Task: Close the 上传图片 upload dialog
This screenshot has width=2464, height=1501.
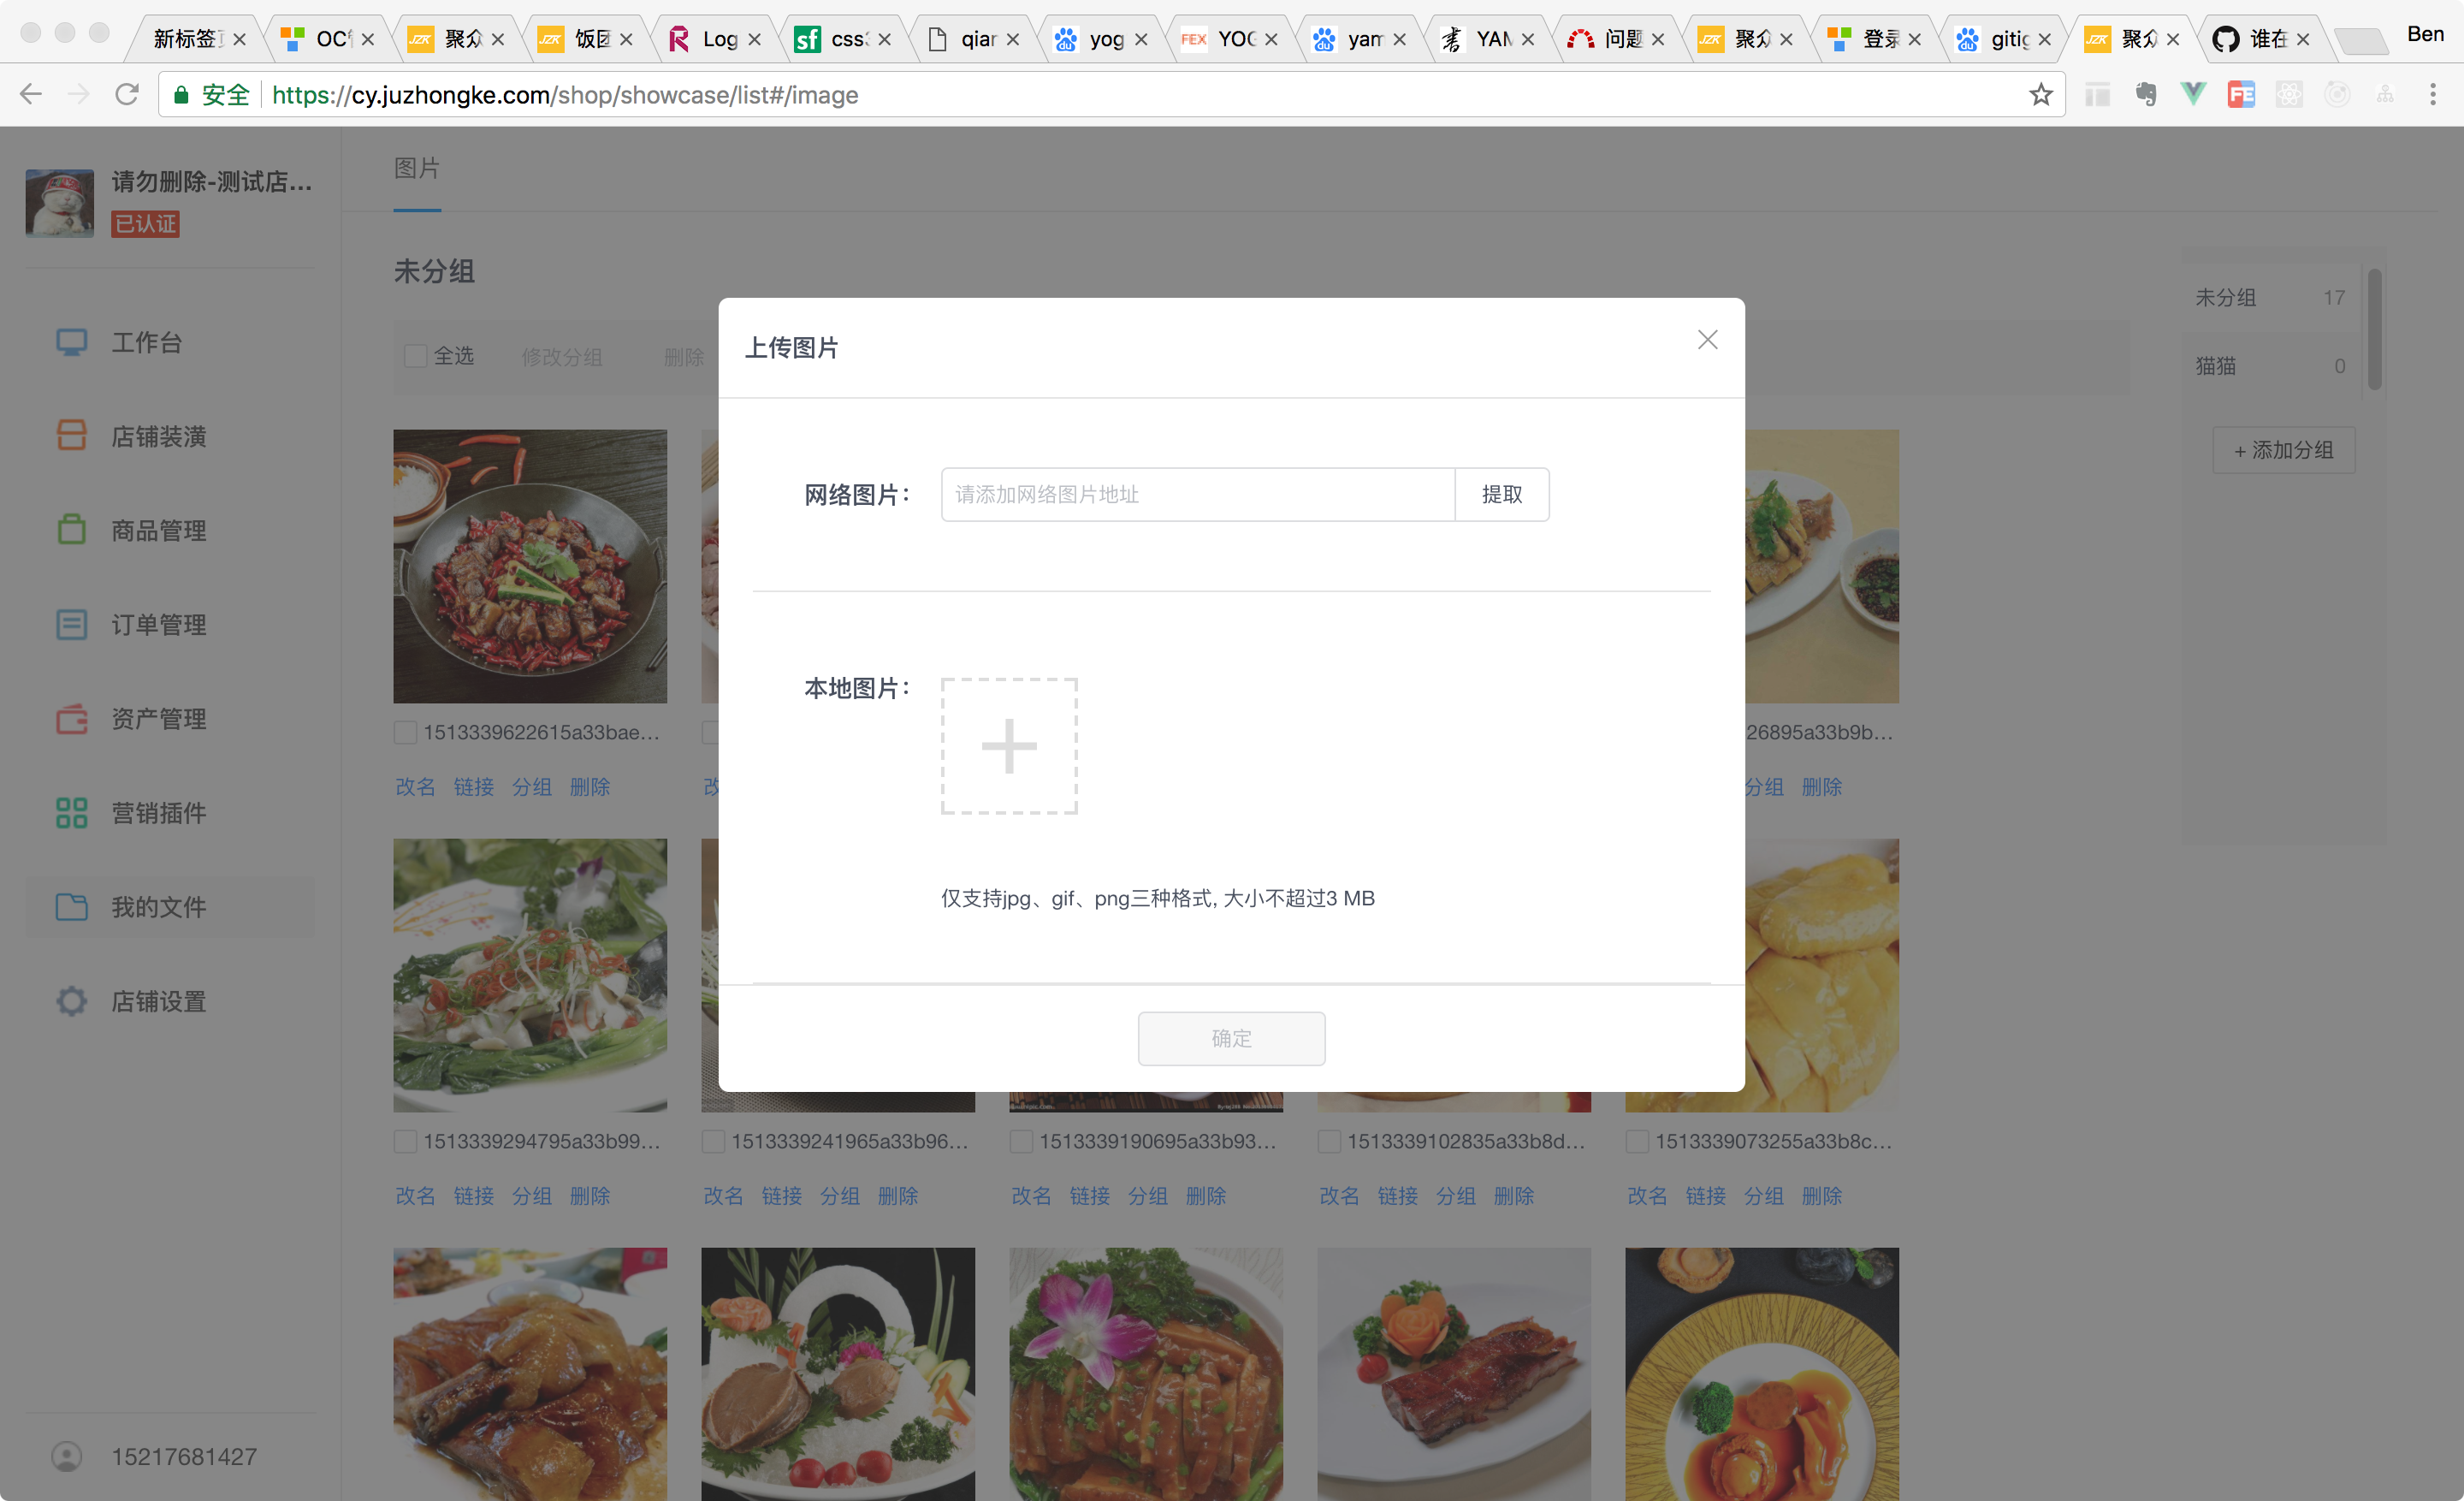Action: click(x=1707, y=340)
